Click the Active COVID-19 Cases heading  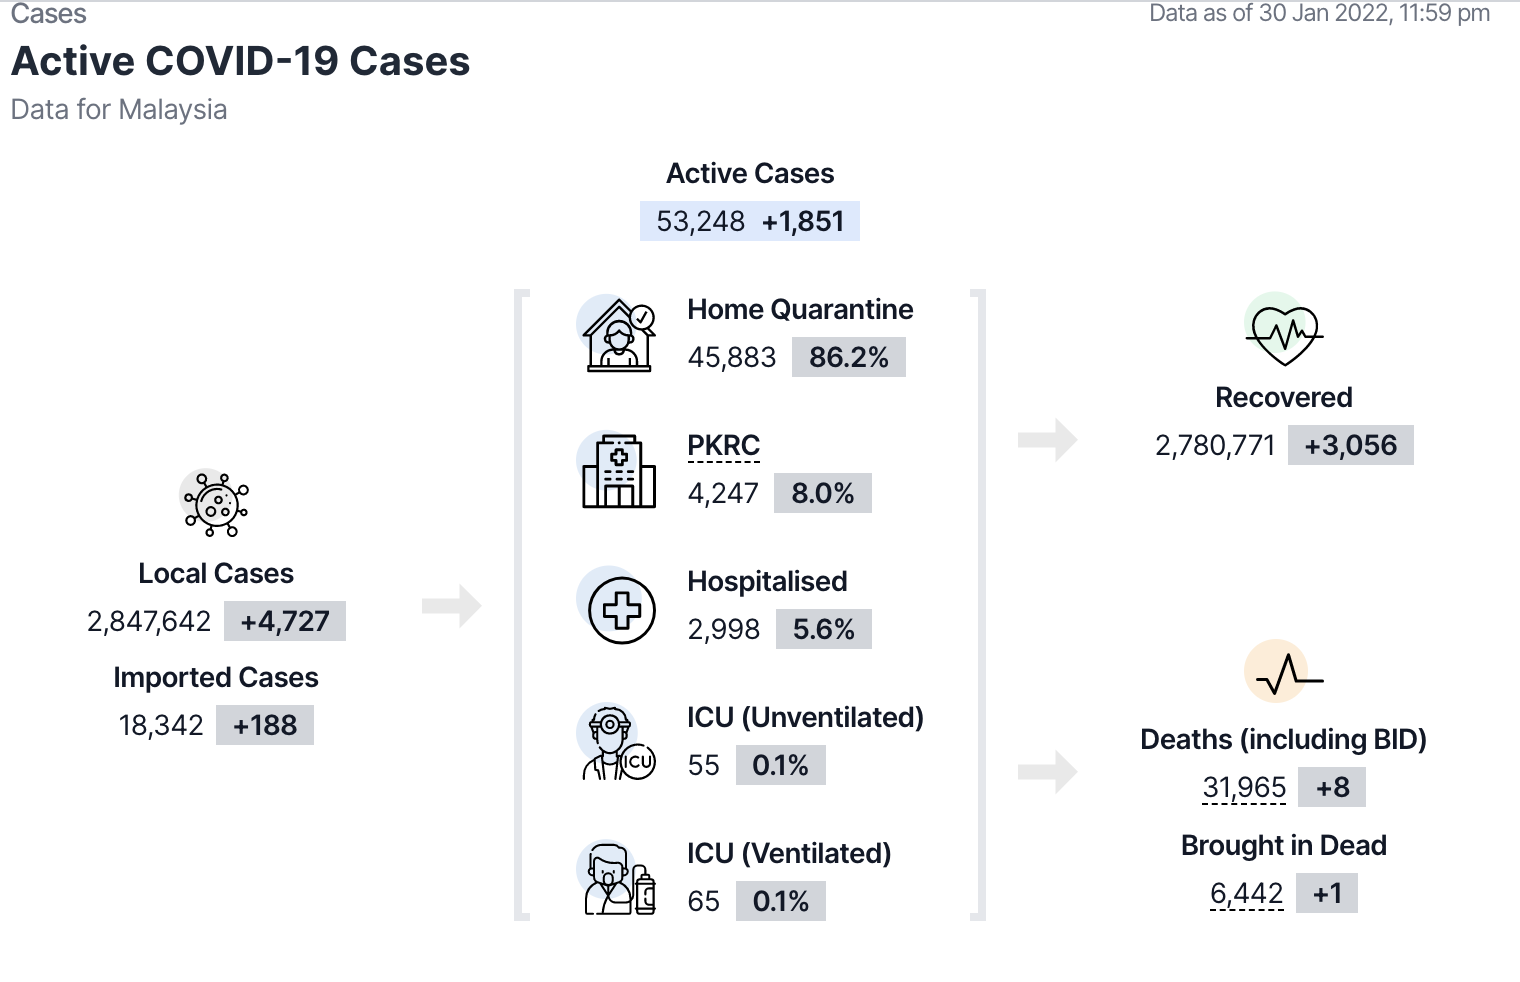coord(240,62)
